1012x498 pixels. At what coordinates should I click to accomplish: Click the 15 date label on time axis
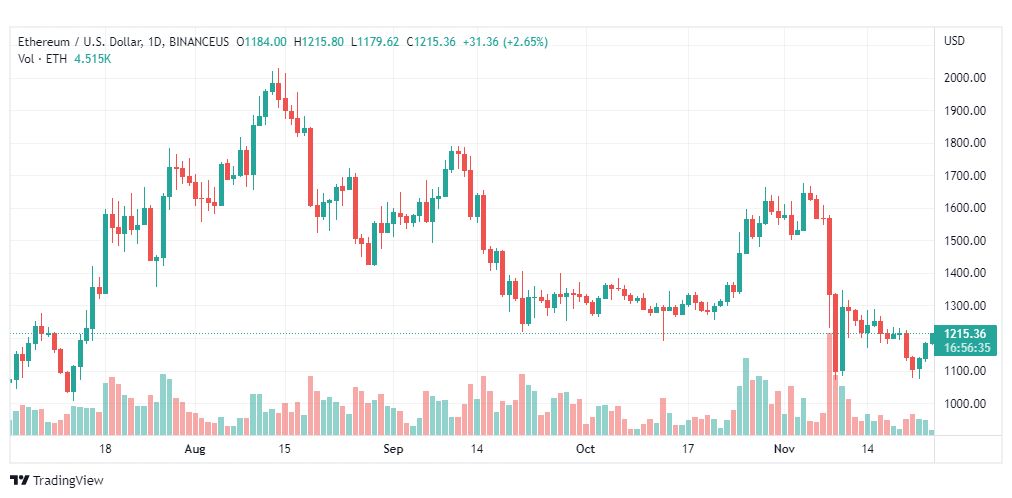(x=284, y=449)
